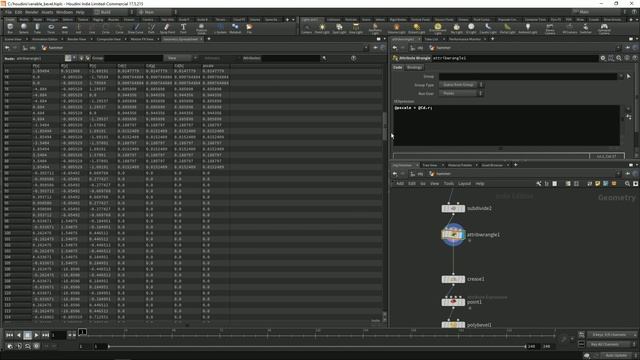Switch to the Material Palette tab
640x360 pixels.
pos(460,165)
